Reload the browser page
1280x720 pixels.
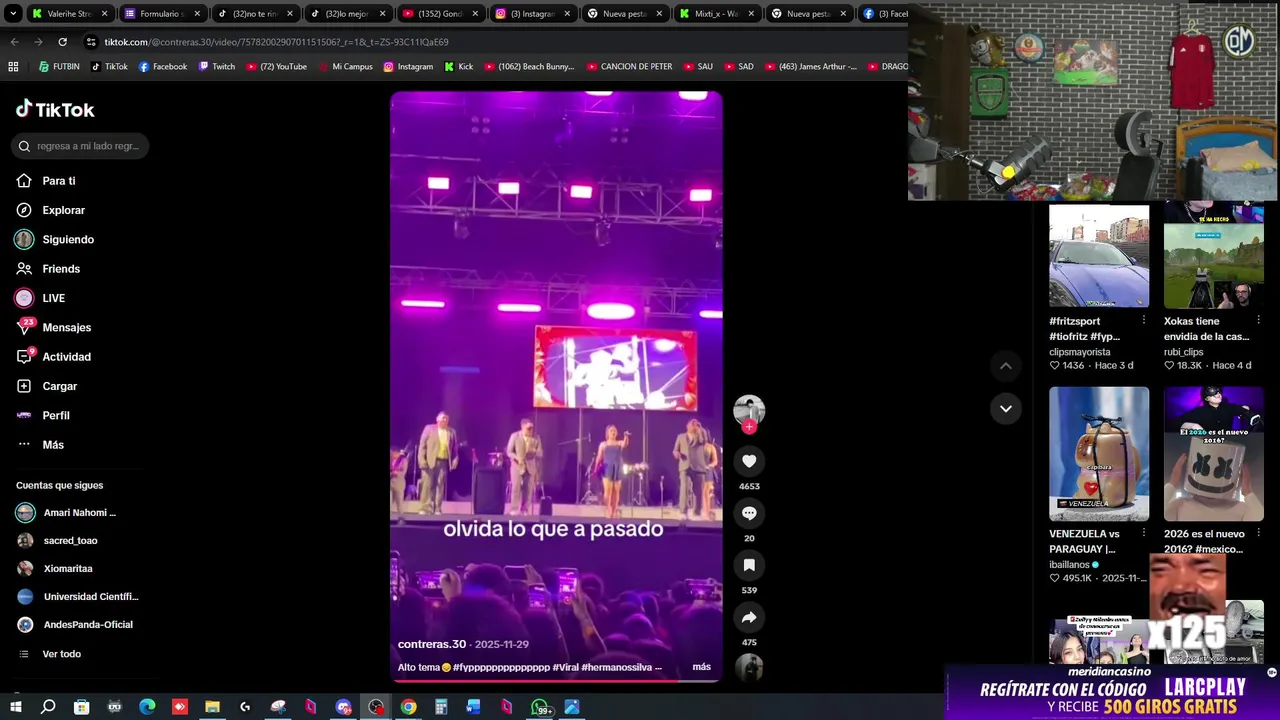coord(62,42)
